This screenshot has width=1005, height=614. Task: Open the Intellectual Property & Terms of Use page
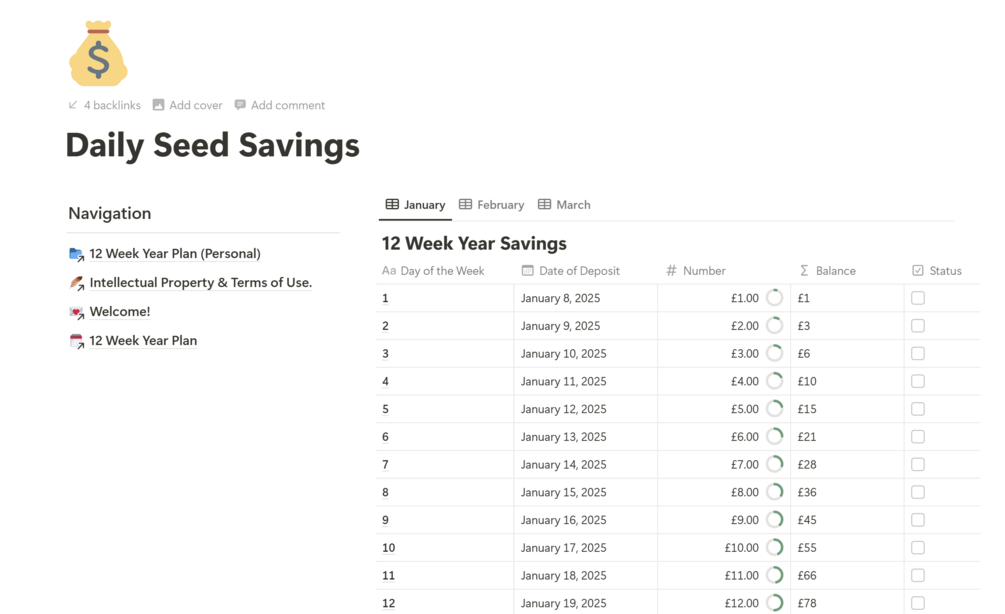tap(200, 283)
